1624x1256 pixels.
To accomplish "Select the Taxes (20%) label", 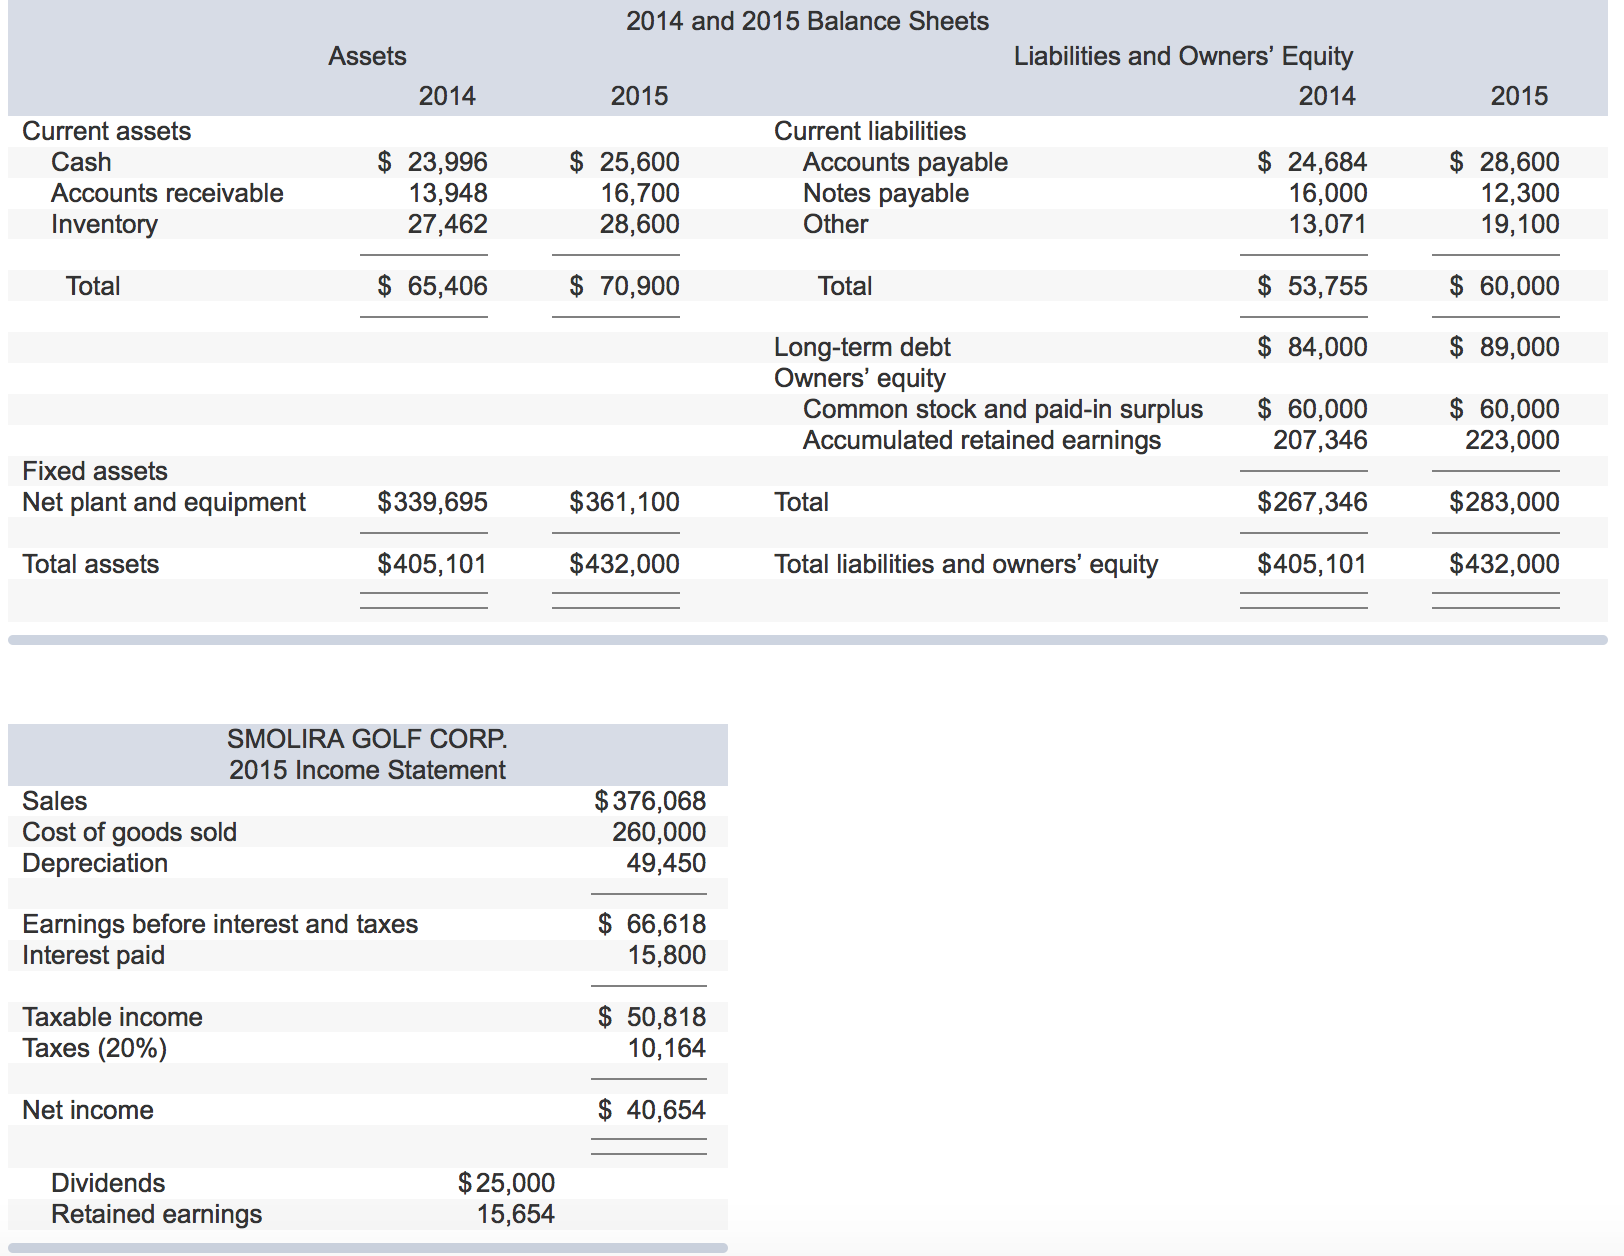I will coord(95,1048).
